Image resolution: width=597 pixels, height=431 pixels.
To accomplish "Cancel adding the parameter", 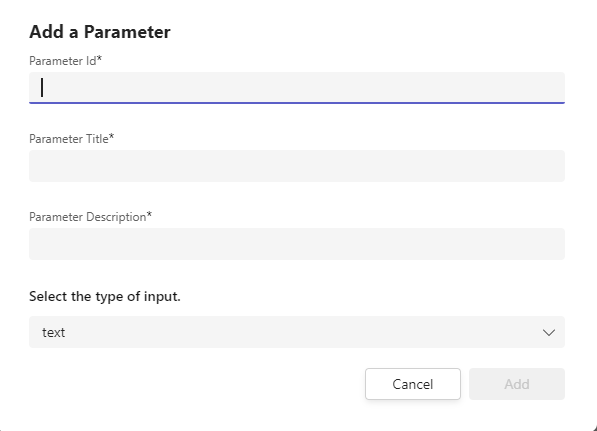I will pos(413,384).
